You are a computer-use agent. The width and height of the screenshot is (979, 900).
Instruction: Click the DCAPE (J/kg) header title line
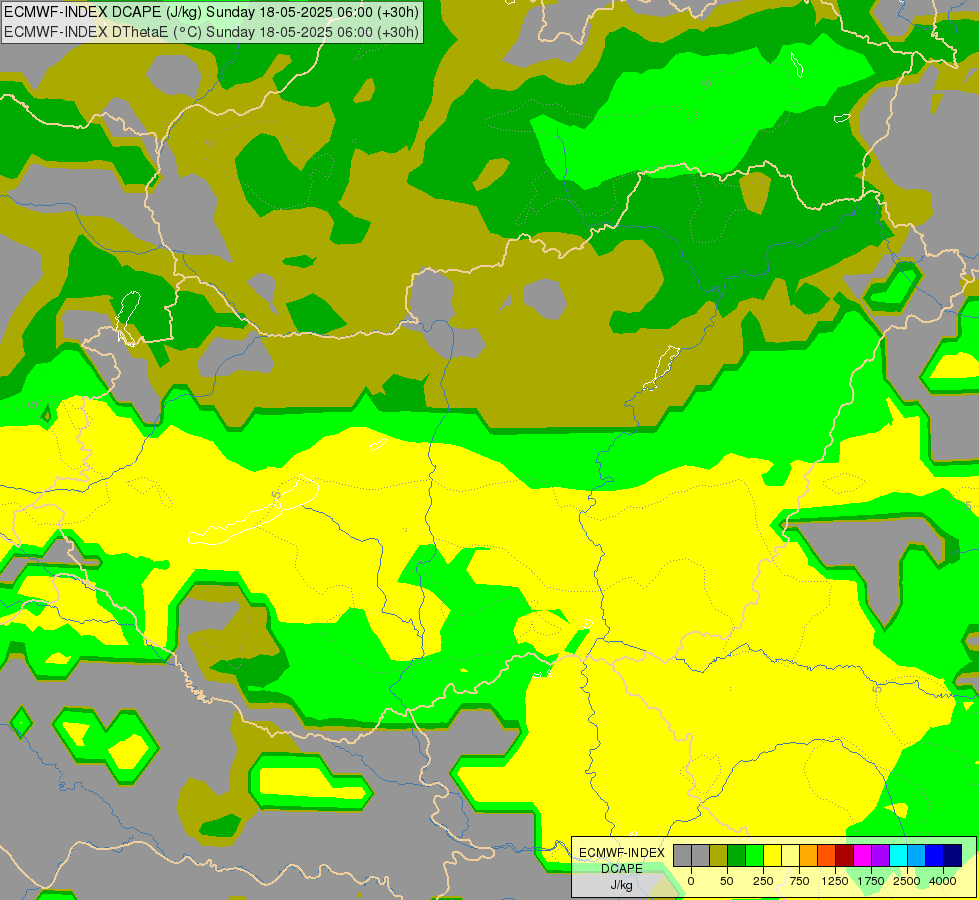(211, 12)
